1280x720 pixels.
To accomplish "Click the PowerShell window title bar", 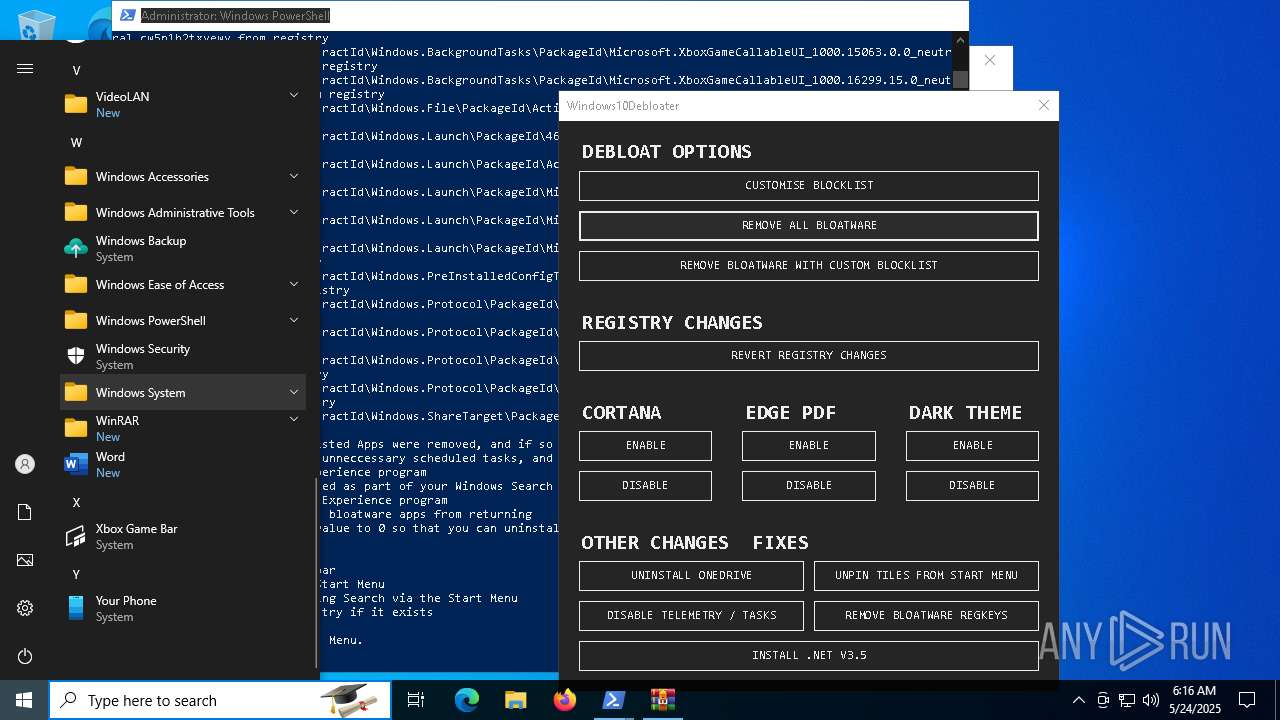I will 540,15.
